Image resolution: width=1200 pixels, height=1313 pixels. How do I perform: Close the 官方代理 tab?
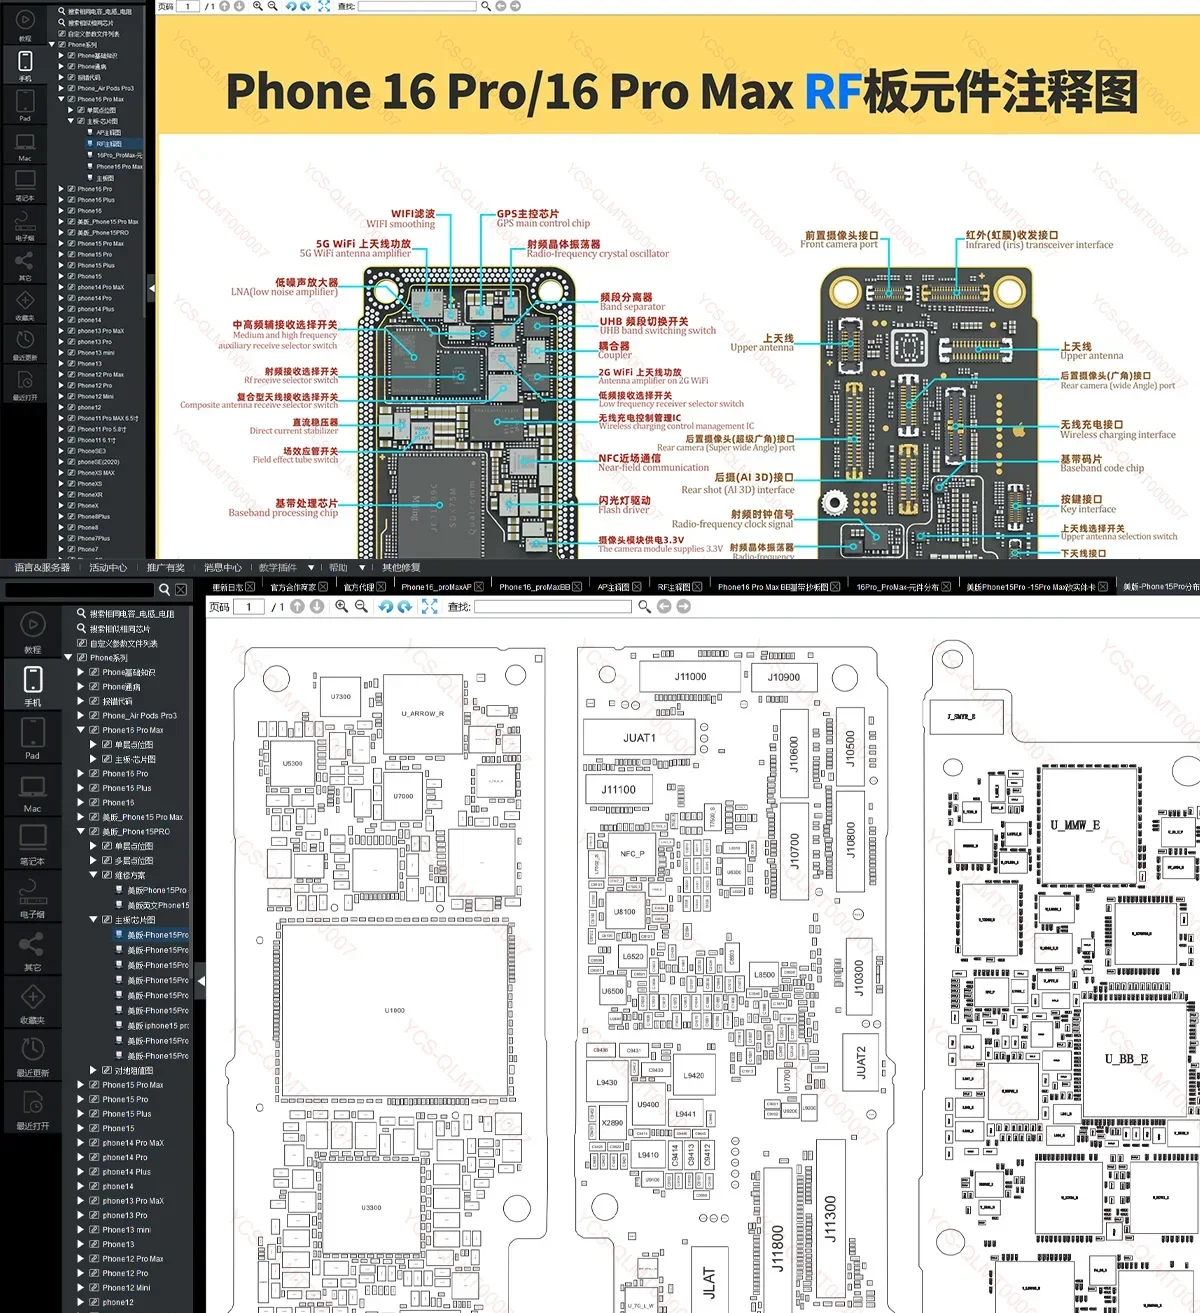pos(381,587)
